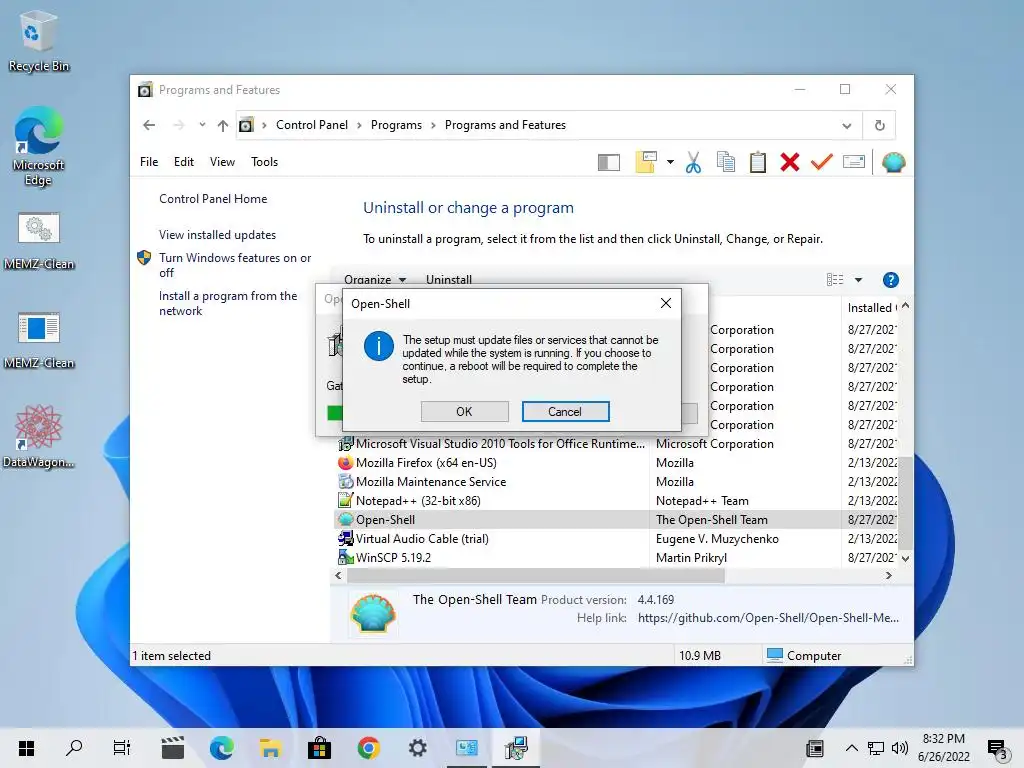Click the red X Delete toolbar icon
This screenshot has width=1024, height=768.
coord(790,162)
